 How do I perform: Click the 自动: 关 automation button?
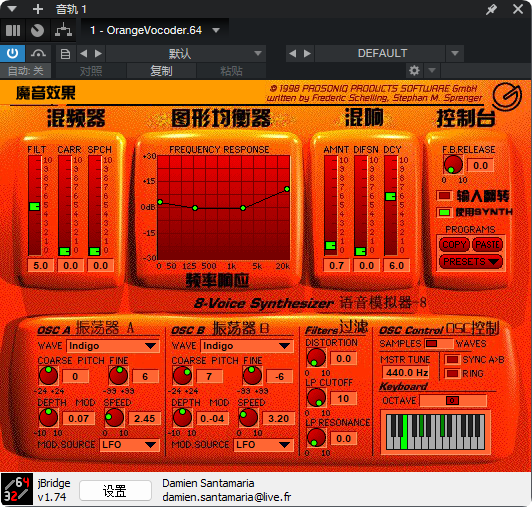[x=25, y=71]
